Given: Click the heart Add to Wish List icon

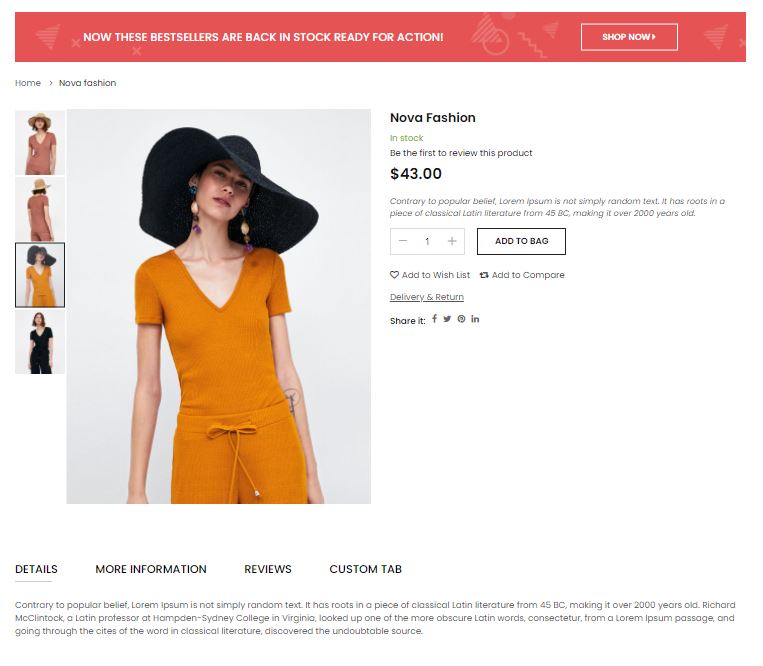Looking at the screenshot, I should (x=394, y=275).
